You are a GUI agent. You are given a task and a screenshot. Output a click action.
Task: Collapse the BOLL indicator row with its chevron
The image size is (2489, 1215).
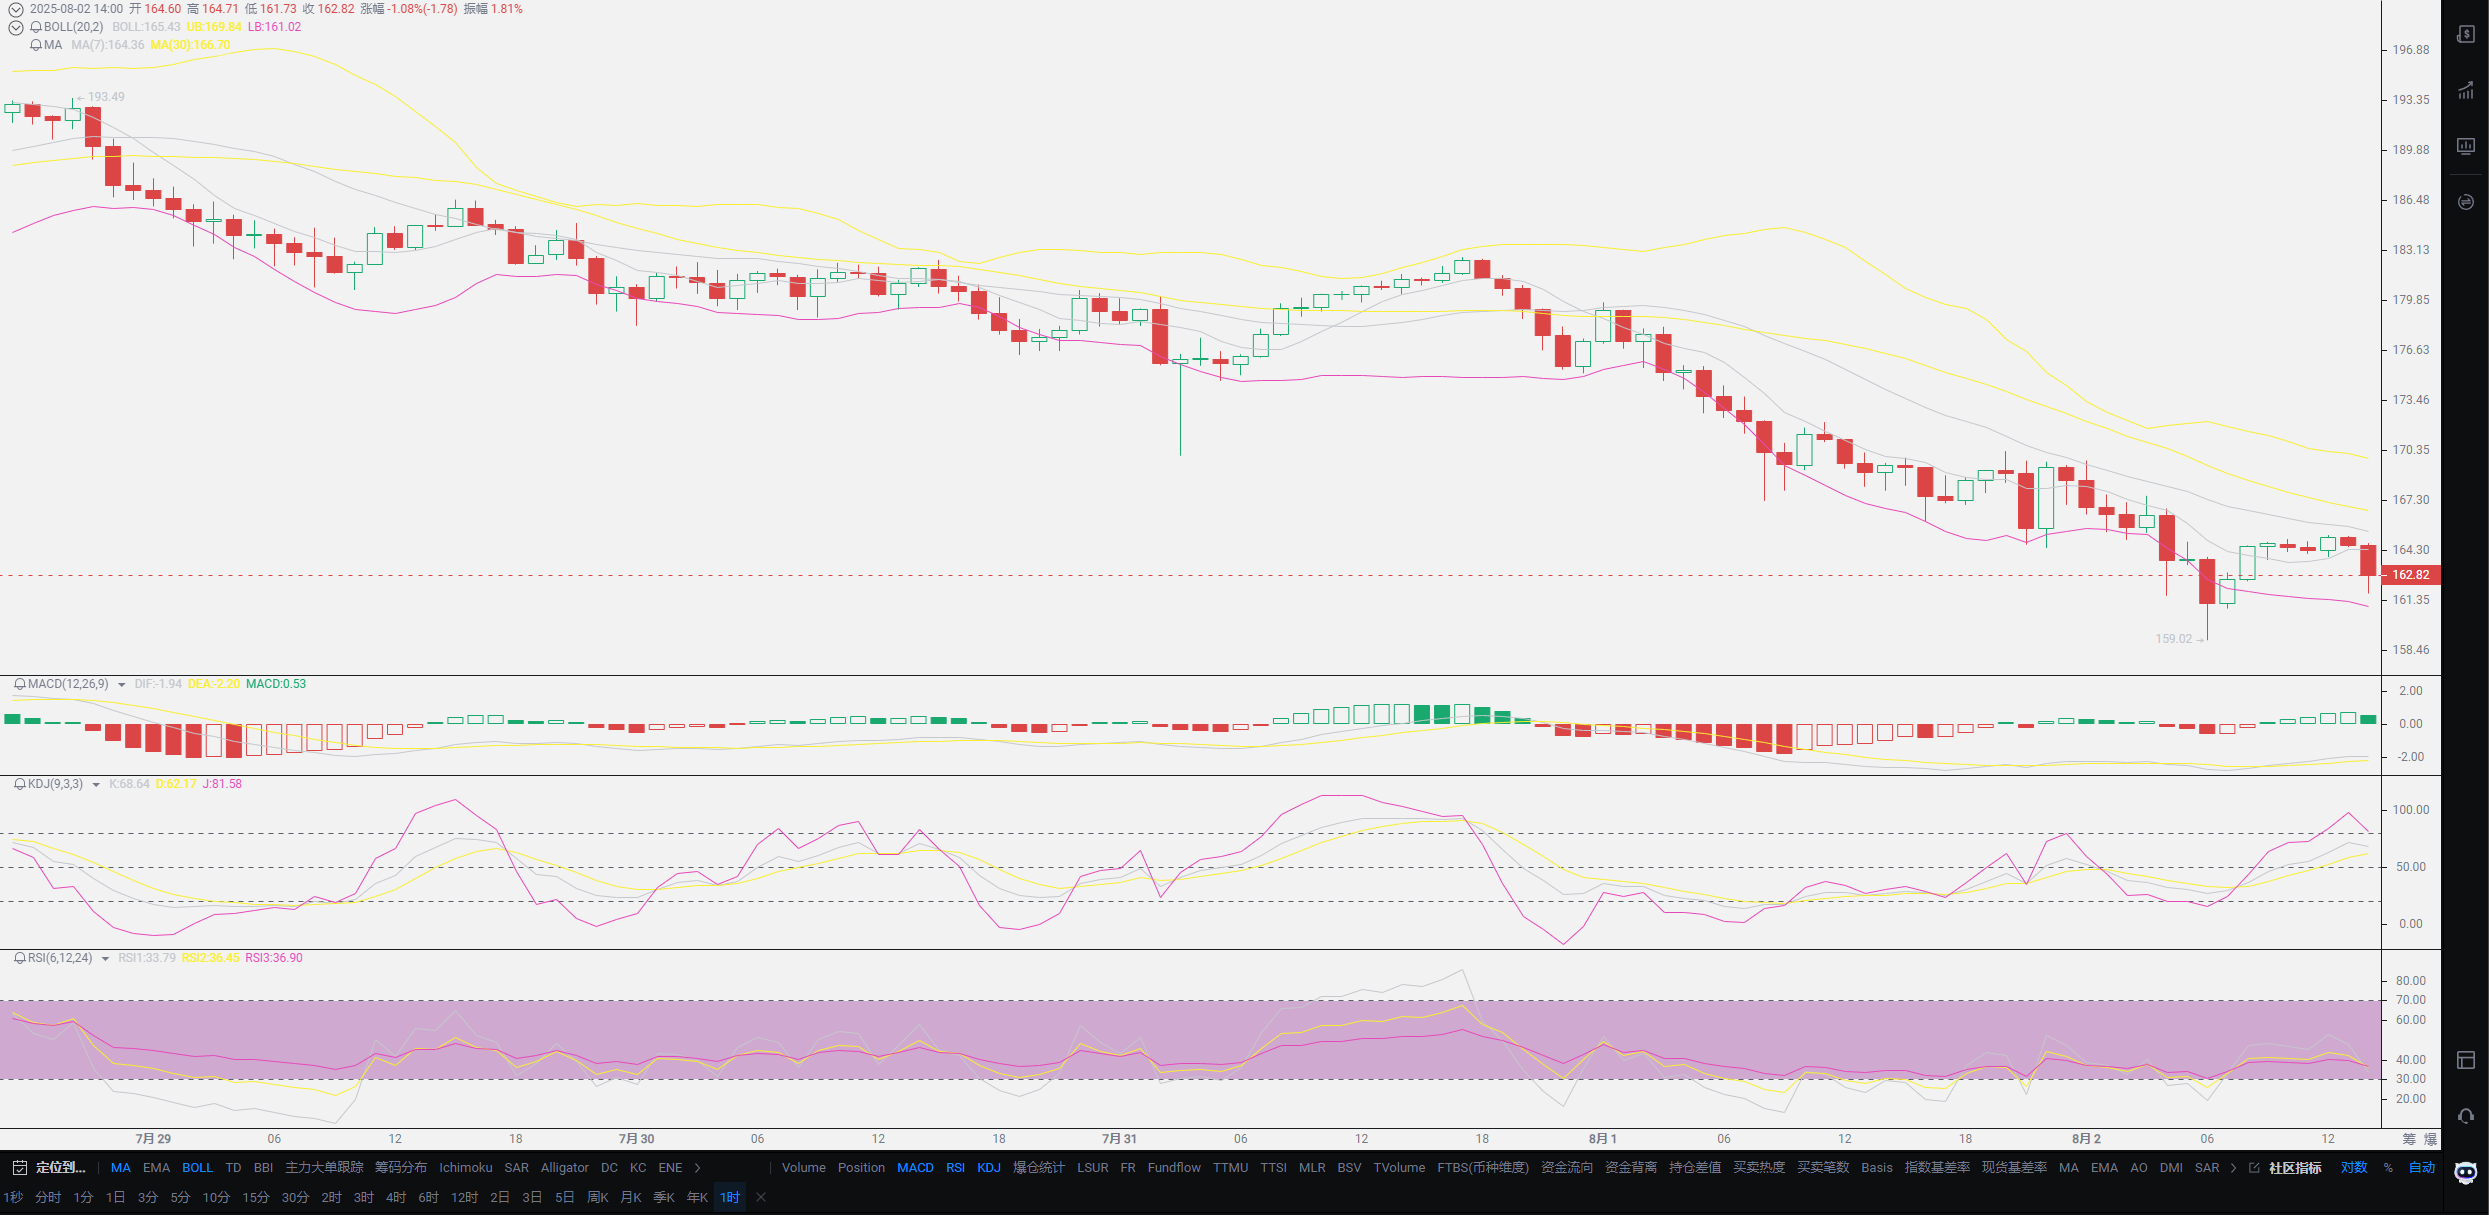(x=16, y=27)
